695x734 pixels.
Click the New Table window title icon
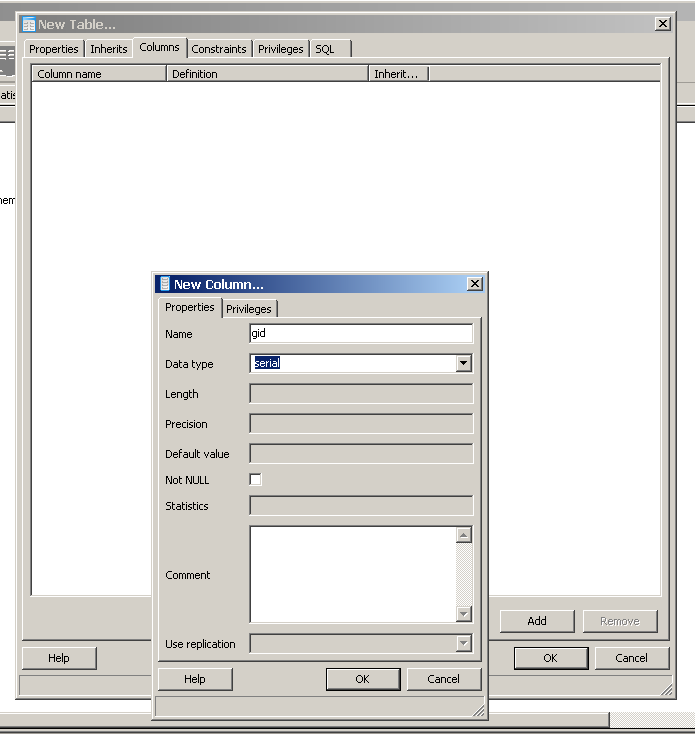pos(29,24)
